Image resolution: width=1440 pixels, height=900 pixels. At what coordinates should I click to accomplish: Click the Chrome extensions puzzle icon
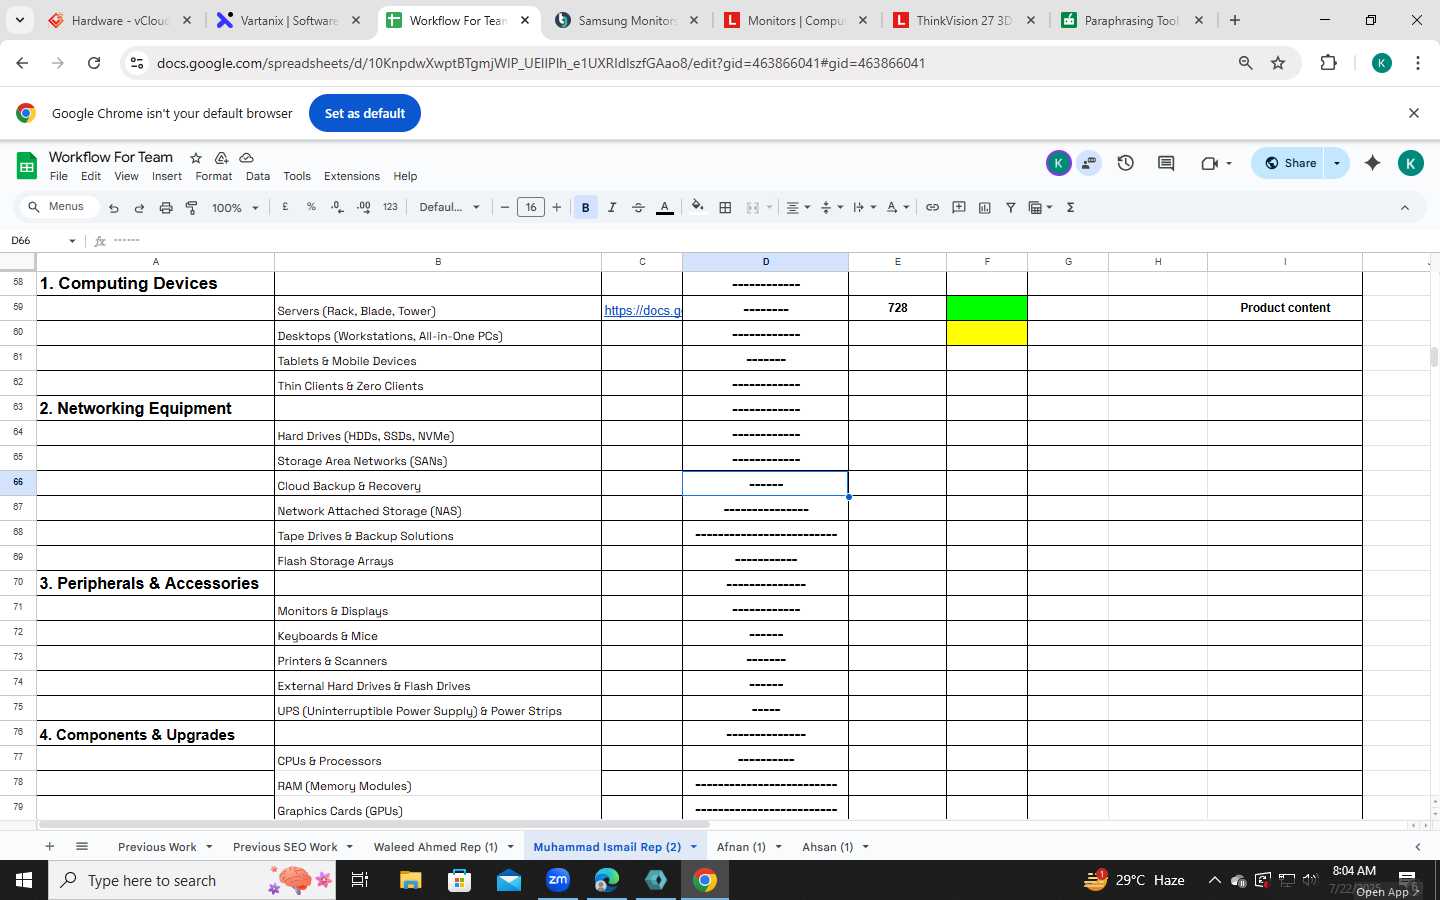(1328, 63)
